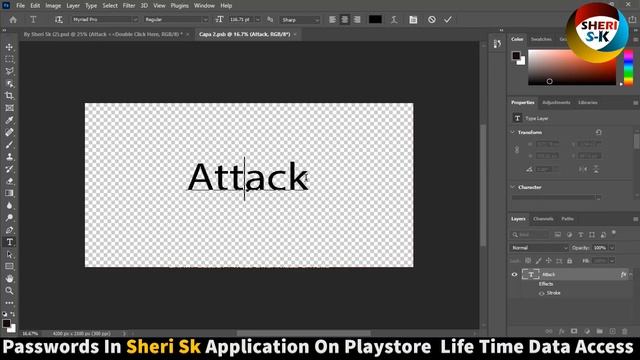
Task: Select the Quick Selection tool
Action: point(9,84)
